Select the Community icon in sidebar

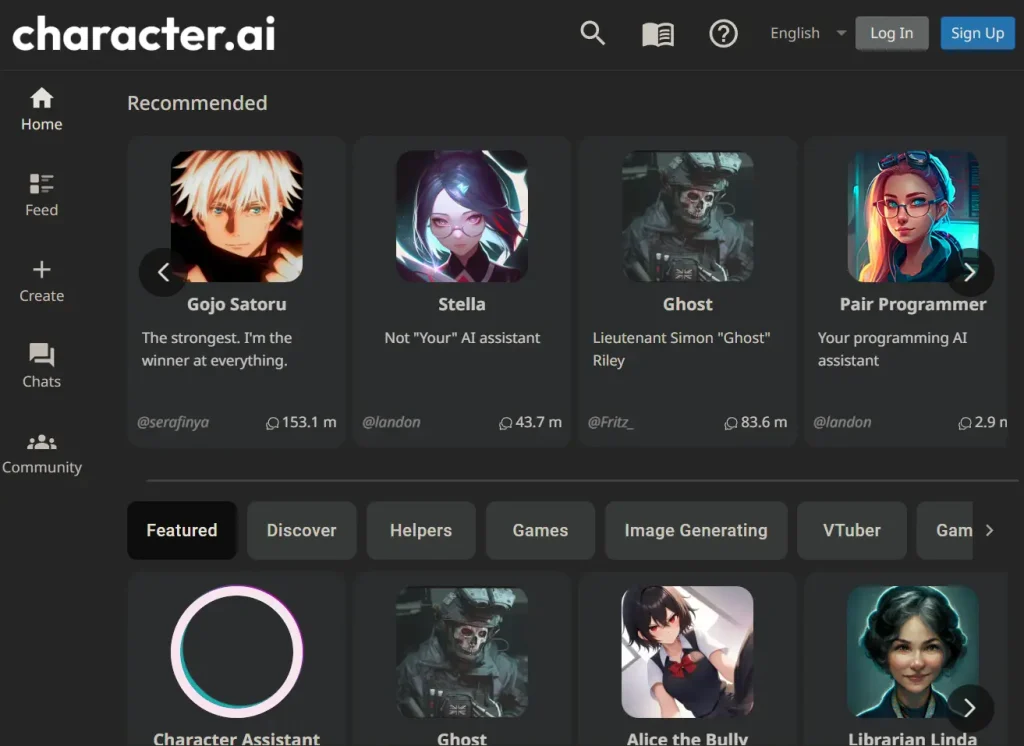pyautogui.click(x=42, y=450)
